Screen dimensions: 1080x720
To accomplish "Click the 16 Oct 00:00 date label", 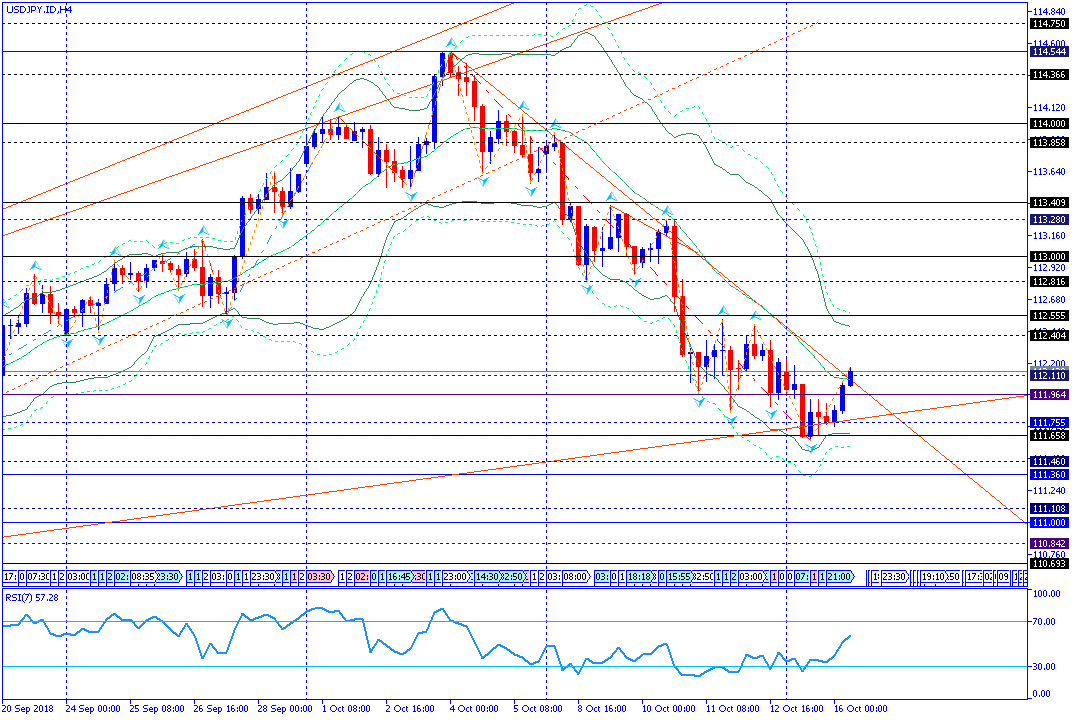I will [x=861, y=709].
